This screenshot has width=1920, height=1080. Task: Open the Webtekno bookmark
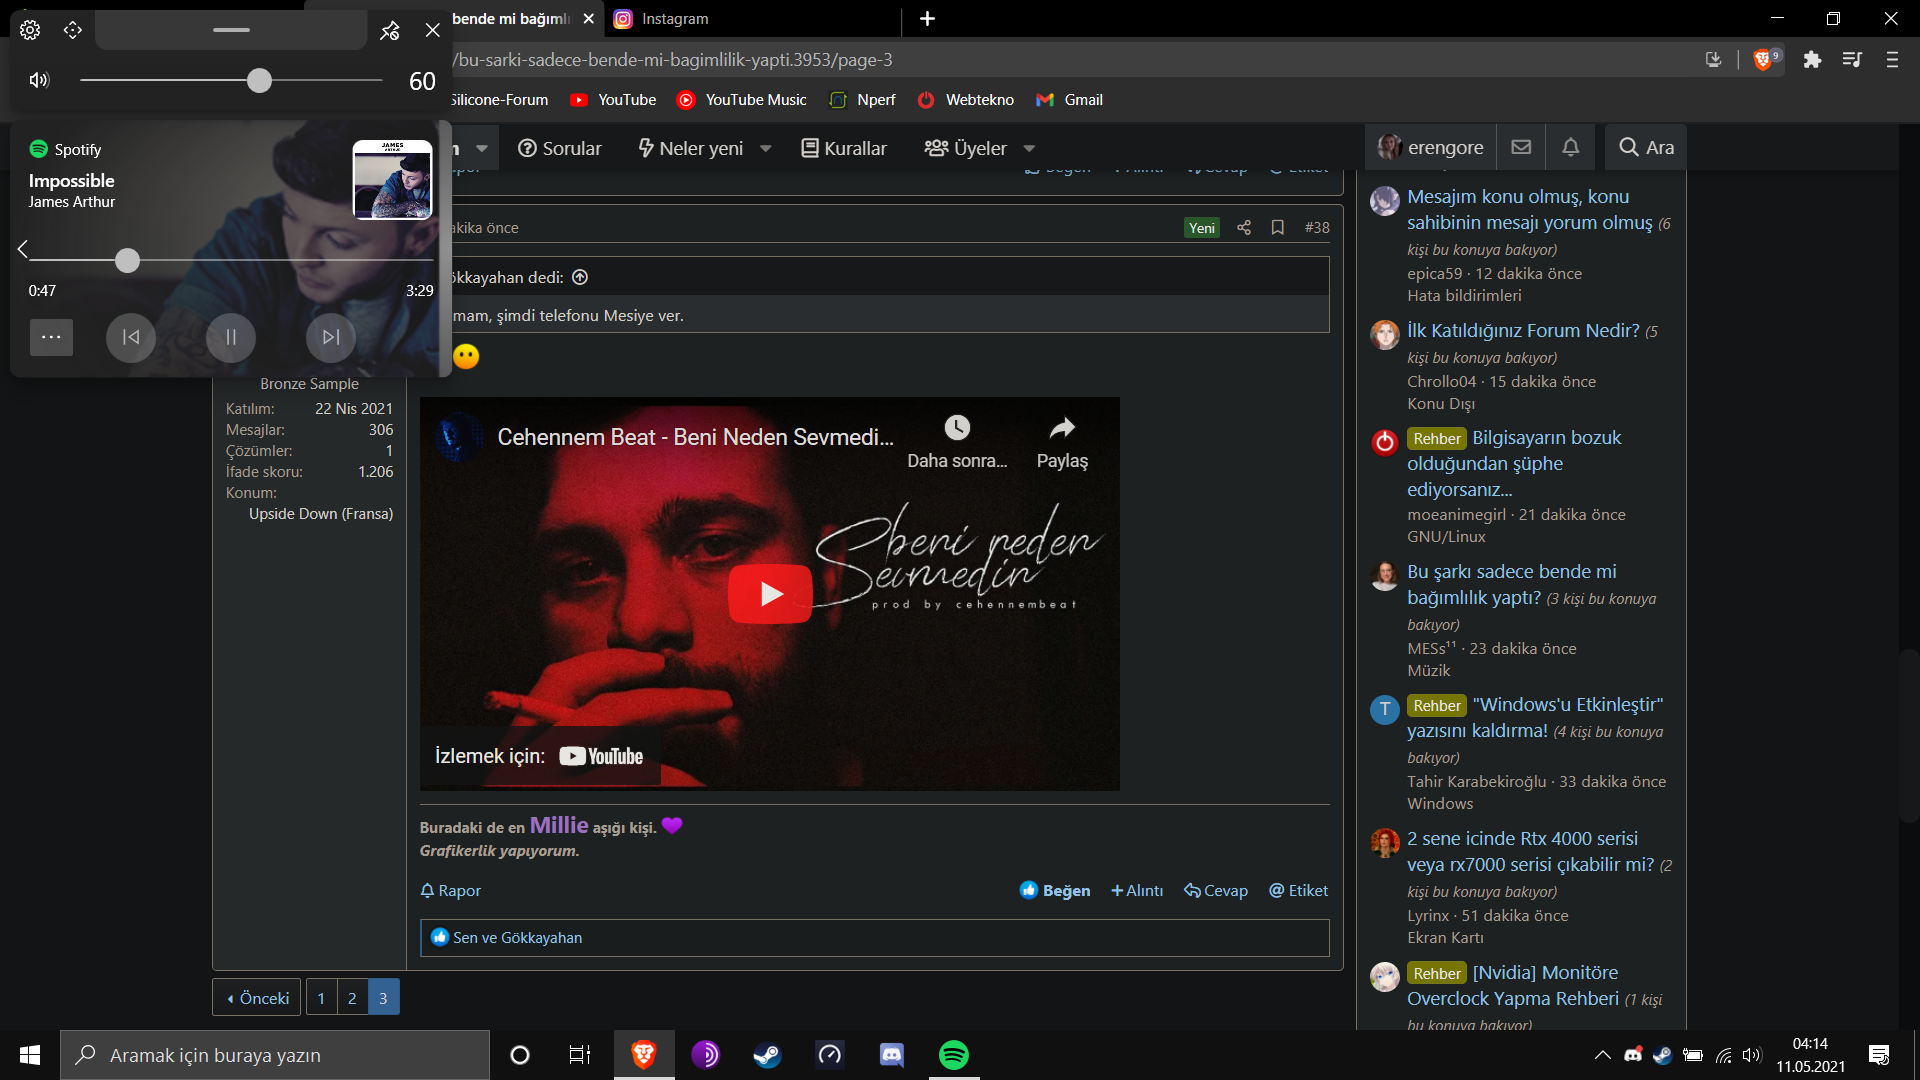point(966,100)
